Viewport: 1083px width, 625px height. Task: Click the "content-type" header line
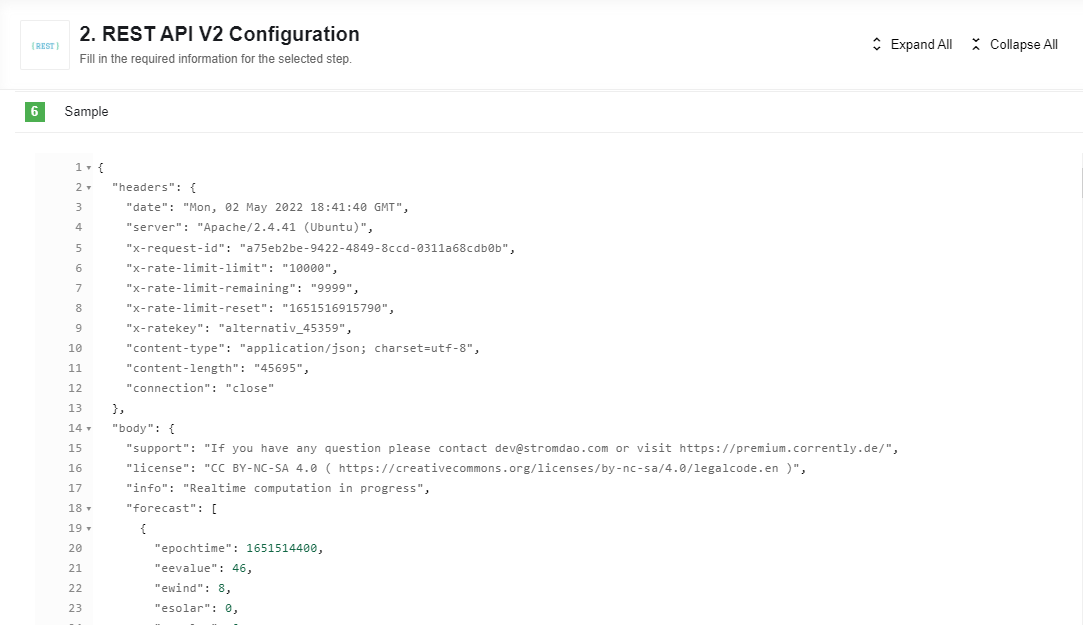303,348
